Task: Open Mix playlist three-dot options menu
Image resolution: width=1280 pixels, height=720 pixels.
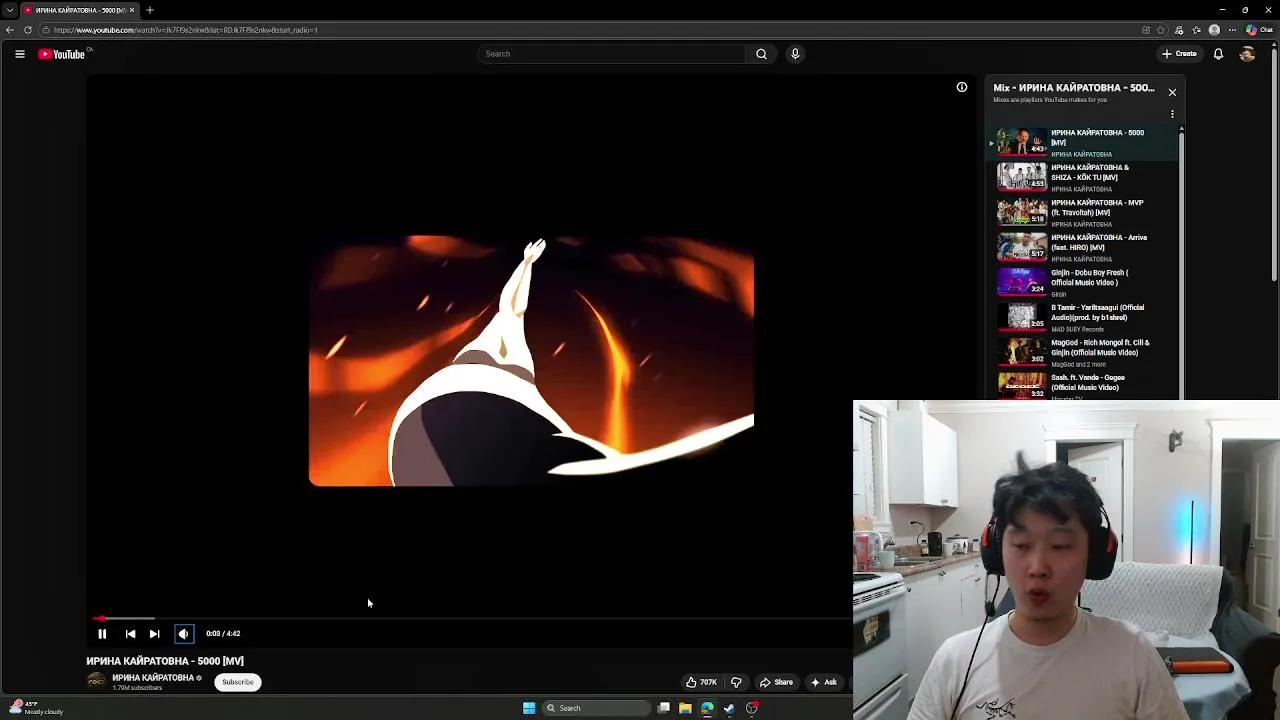Action: tap(1172, 114)
